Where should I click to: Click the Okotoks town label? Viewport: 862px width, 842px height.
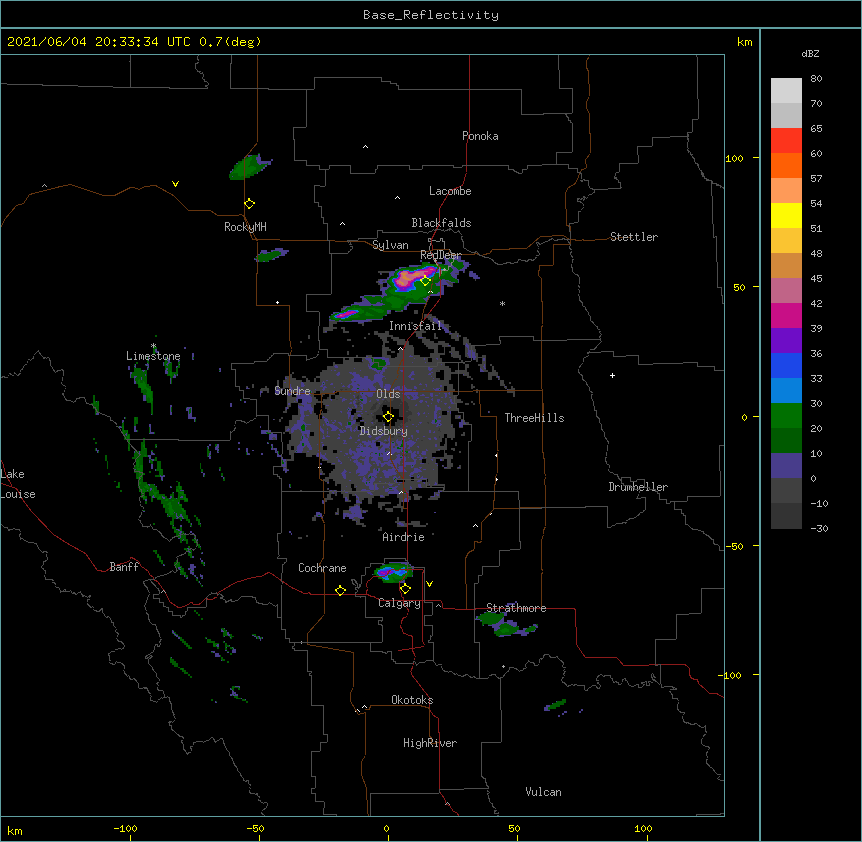coord(412,700)
